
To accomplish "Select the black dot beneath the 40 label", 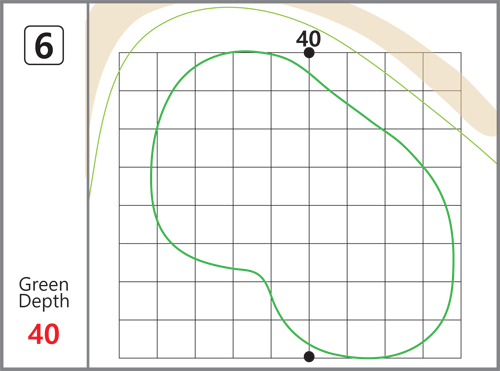I will tap(309, 53).
